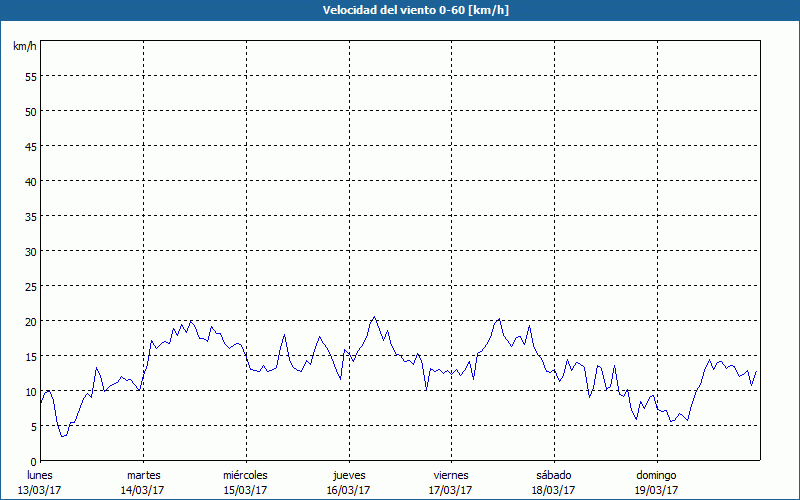Click the 0 tick on the y-axis
800x500 pixels.
coord(33,461)
